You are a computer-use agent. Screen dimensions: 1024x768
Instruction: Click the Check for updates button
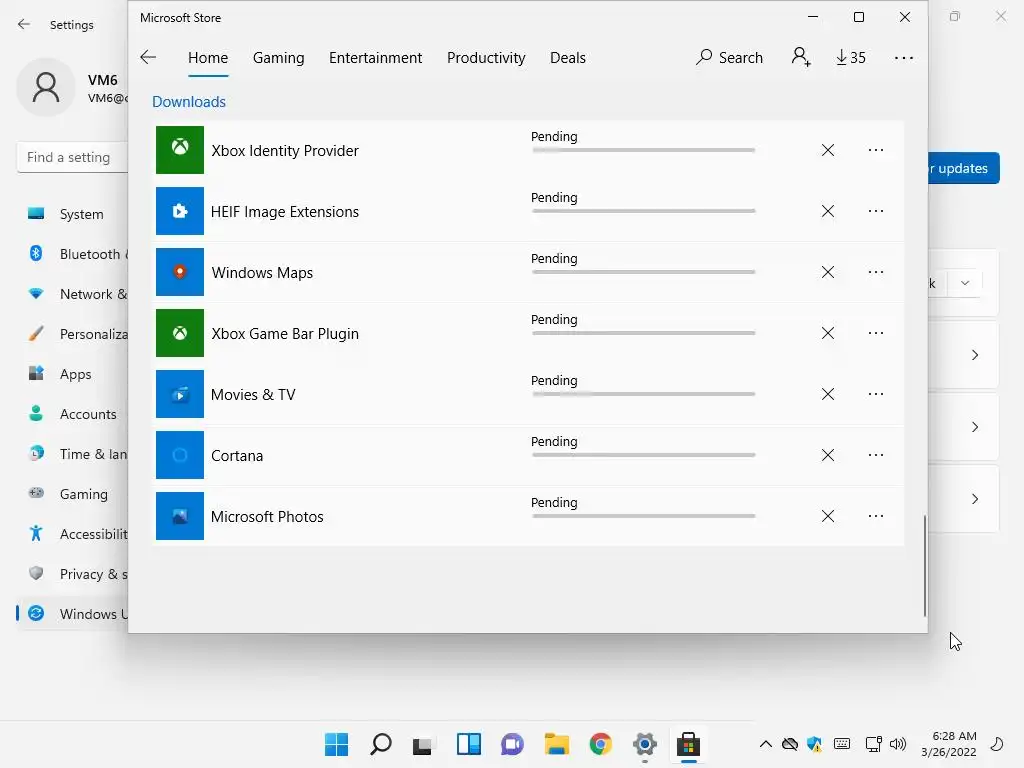pos(964,168)
